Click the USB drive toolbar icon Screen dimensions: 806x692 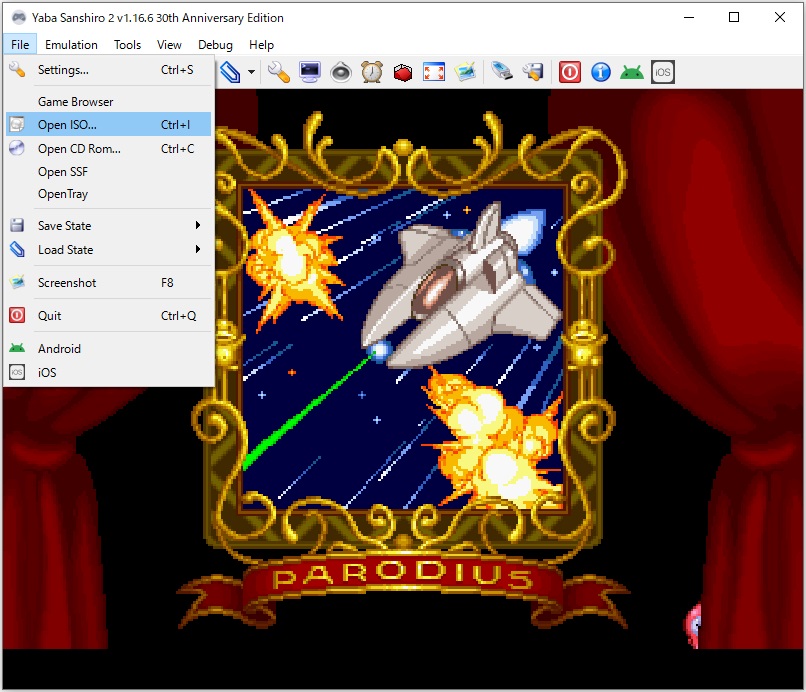502,72
